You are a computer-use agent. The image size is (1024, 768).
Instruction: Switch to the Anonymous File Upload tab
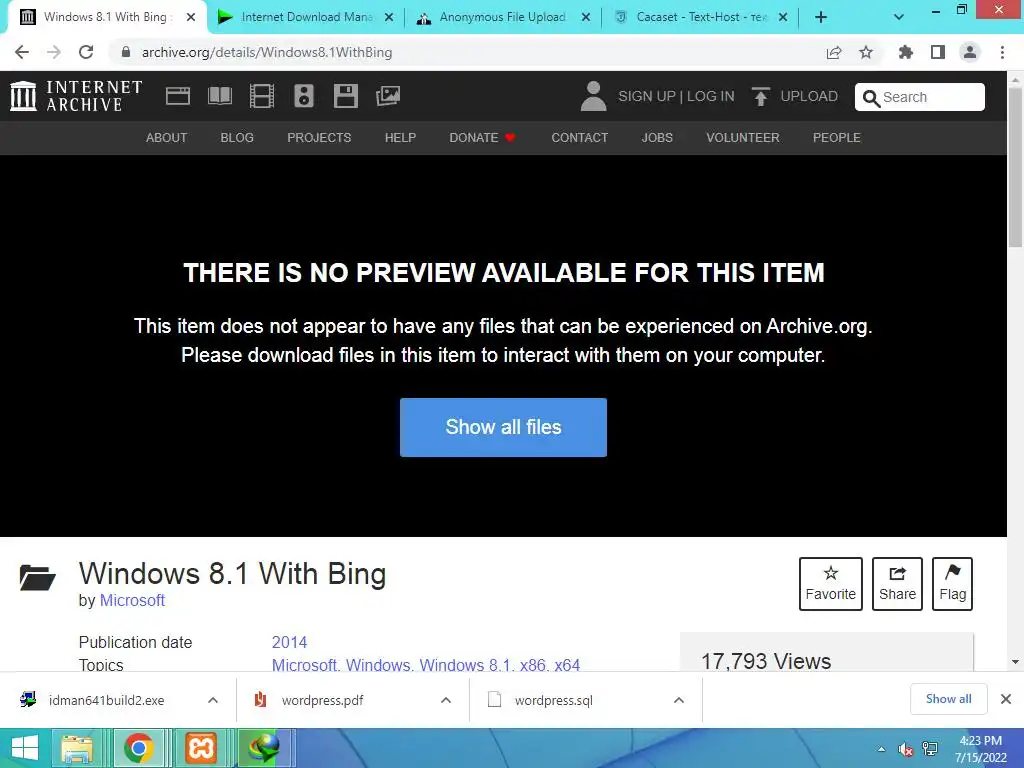coord(503,18)
